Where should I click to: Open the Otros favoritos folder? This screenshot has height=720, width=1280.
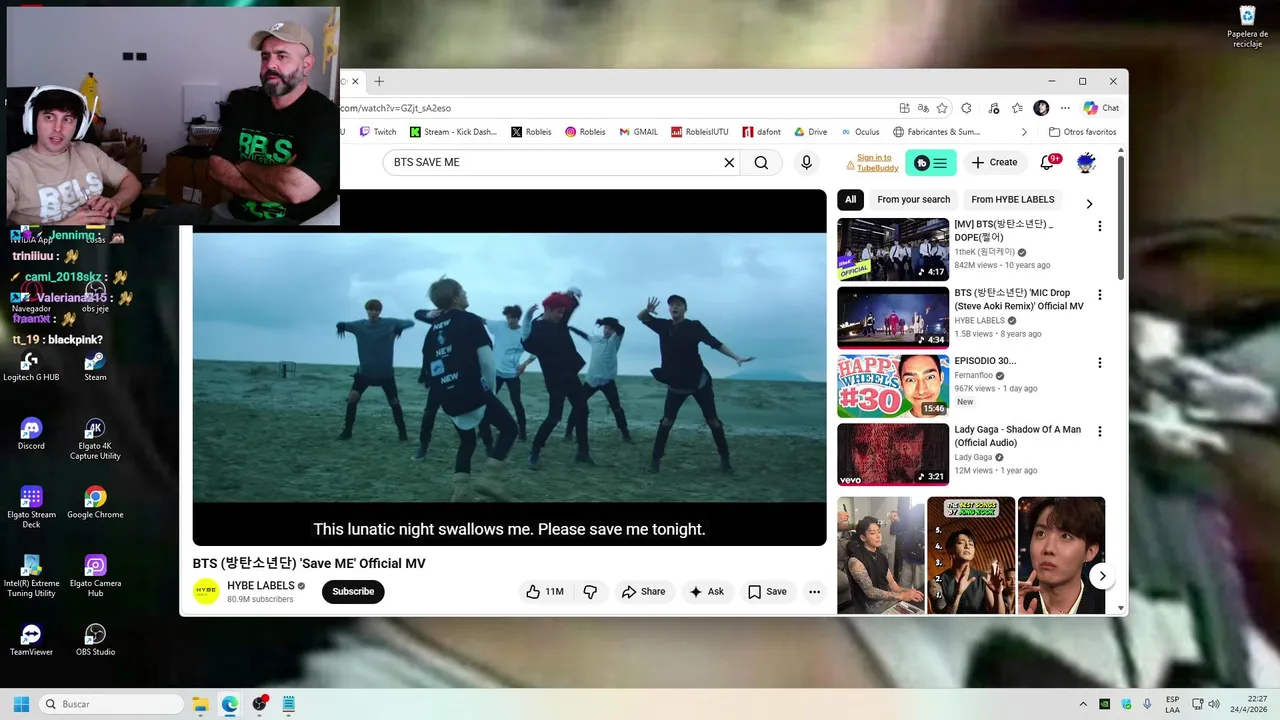pos(1082,132)
